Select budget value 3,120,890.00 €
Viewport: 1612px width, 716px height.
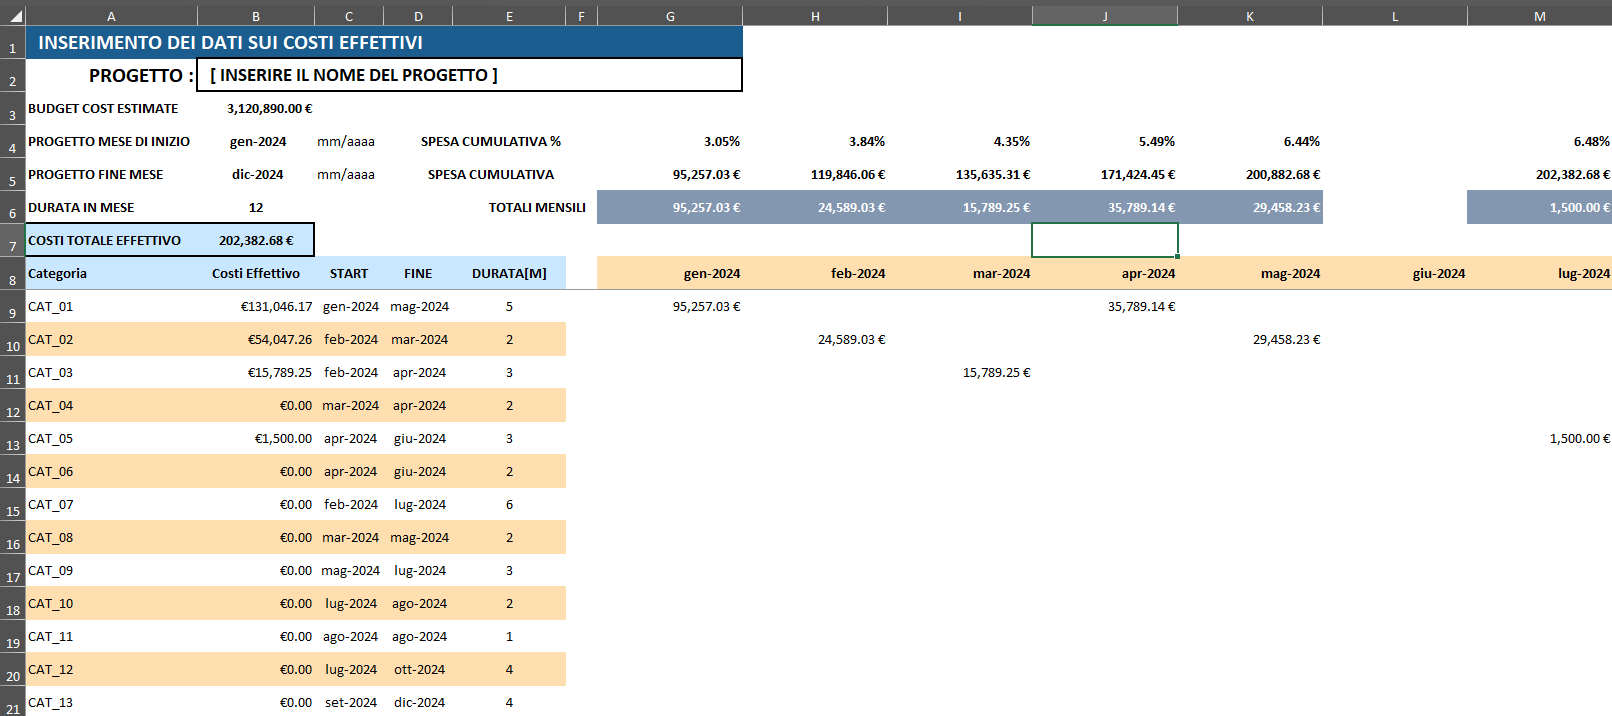[269, 108]
